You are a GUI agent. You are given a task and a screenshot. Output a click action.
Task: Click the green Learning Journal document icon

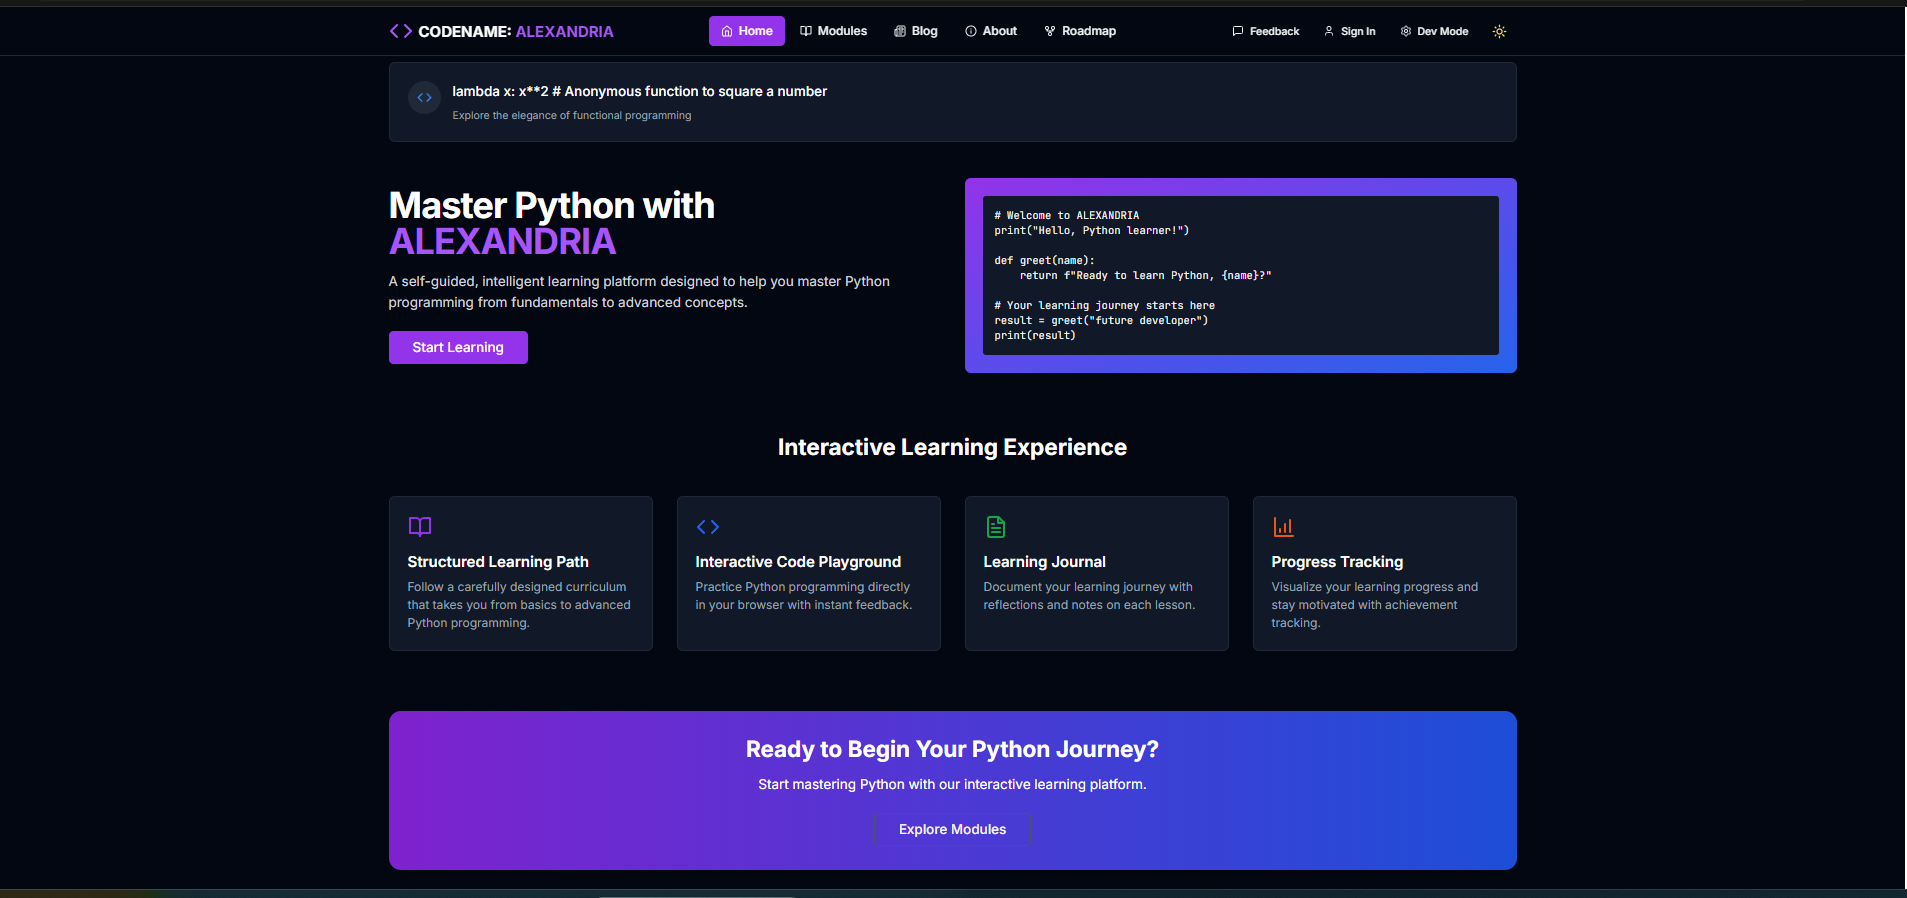click(995, 527)
